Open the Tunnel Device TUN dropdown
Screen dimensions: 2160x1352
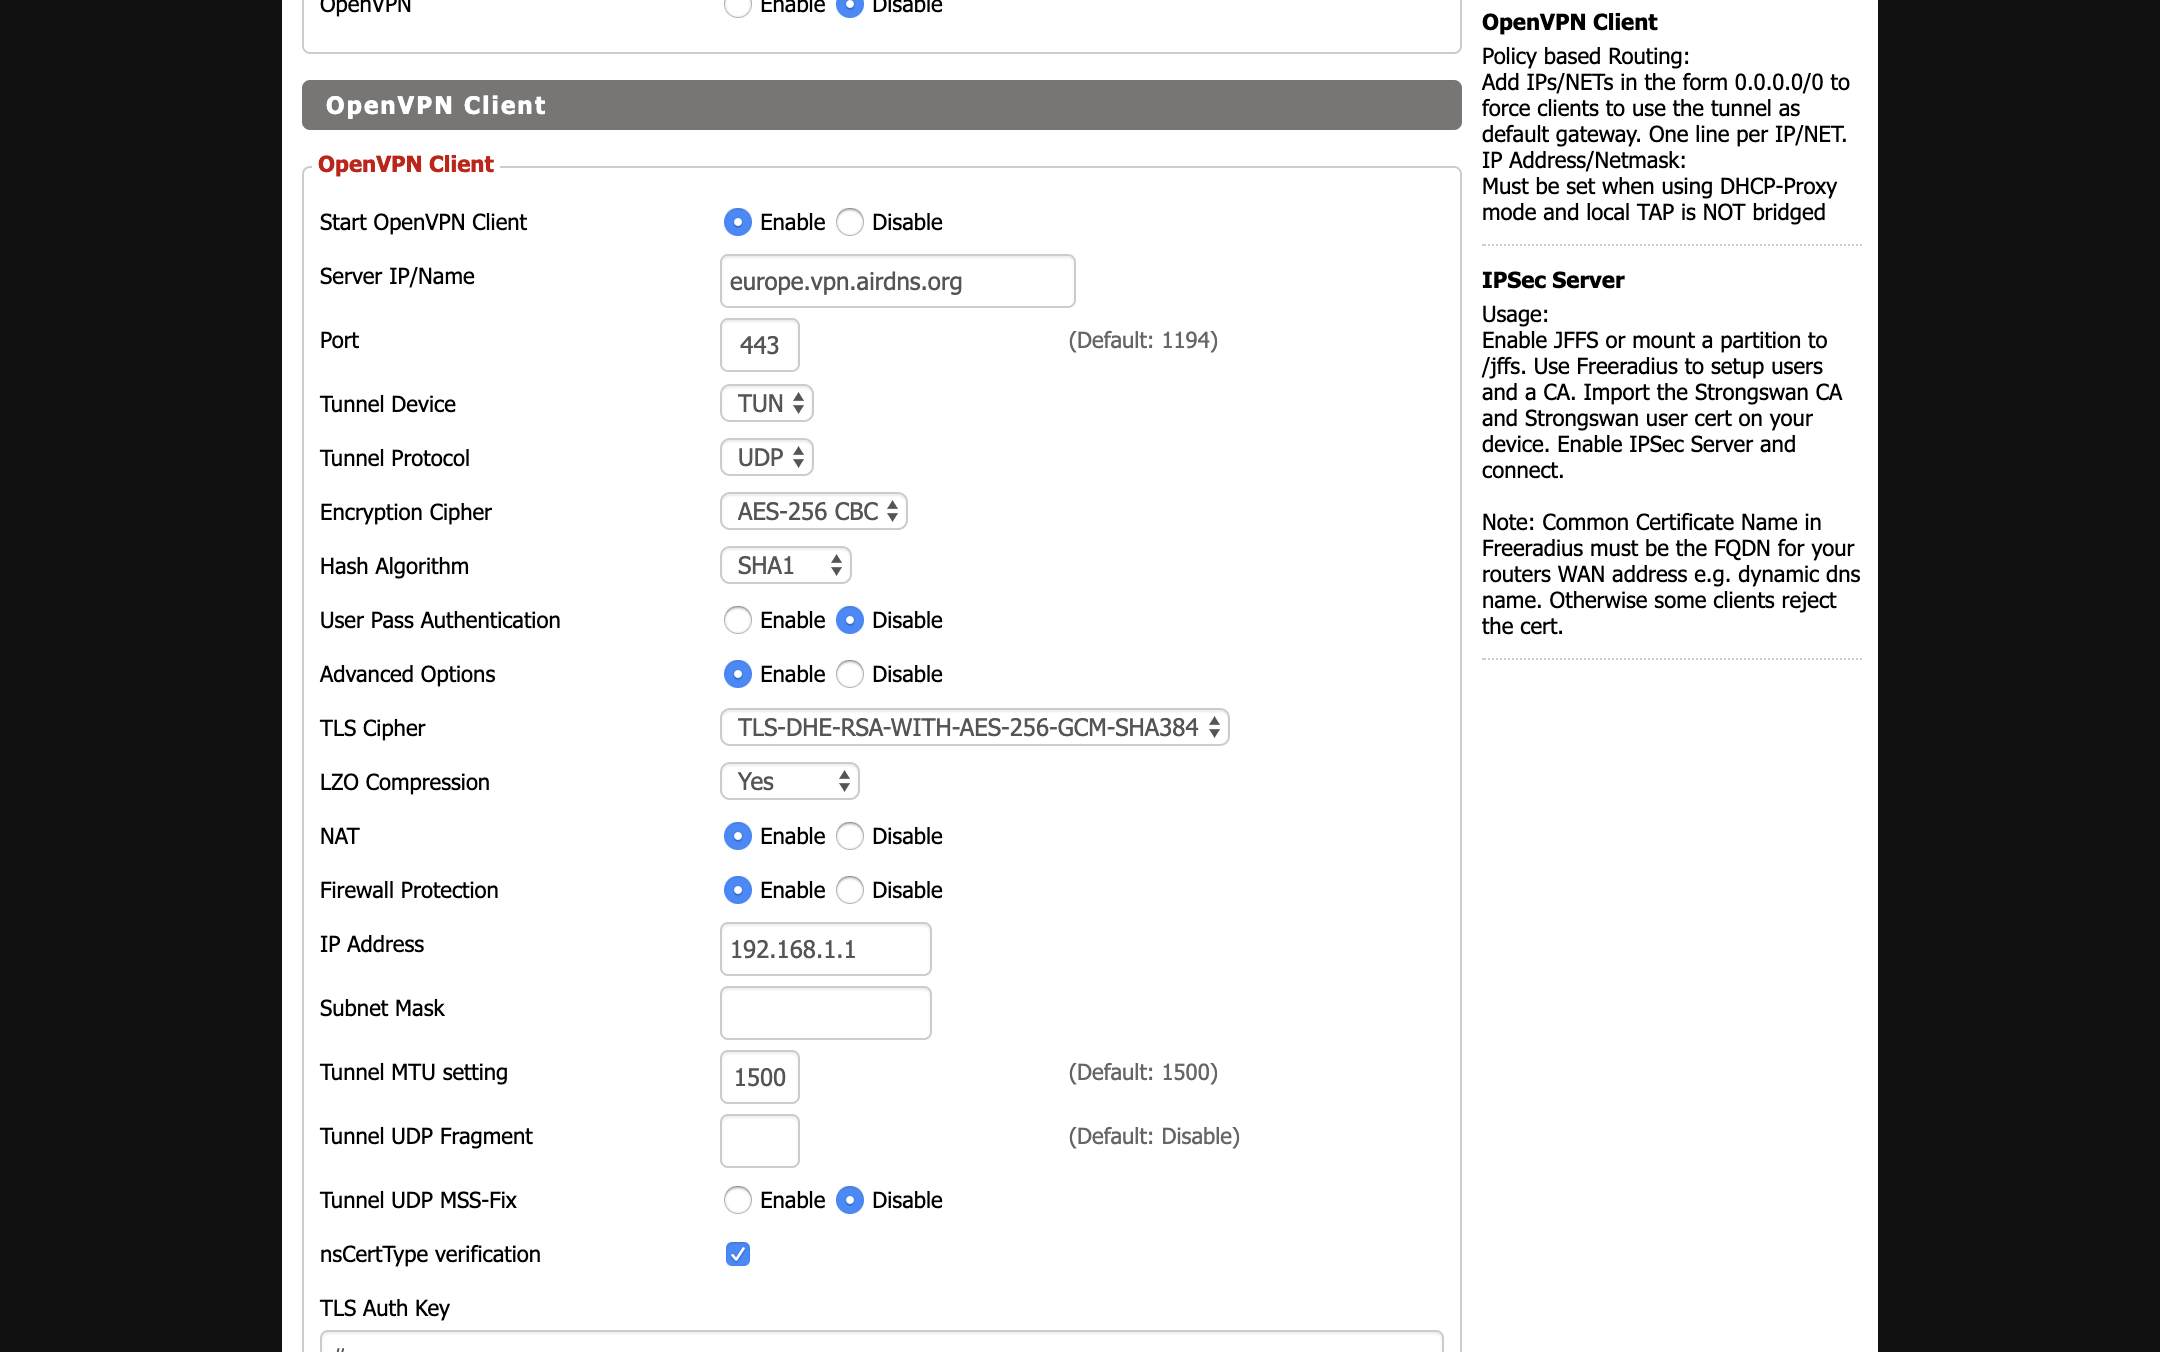(x=767, y=403)
